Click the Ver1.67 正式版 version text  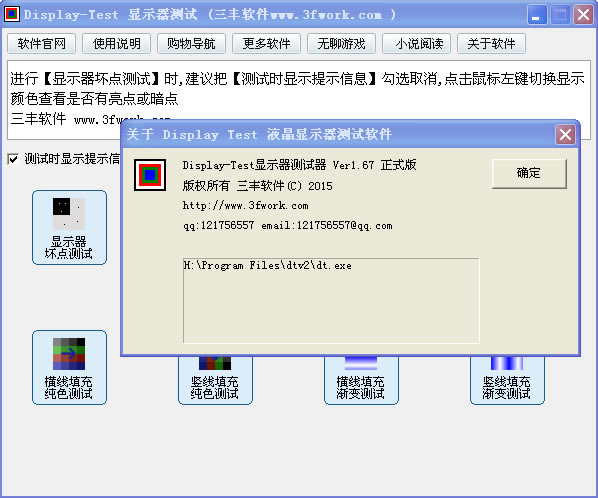point(374,165)
